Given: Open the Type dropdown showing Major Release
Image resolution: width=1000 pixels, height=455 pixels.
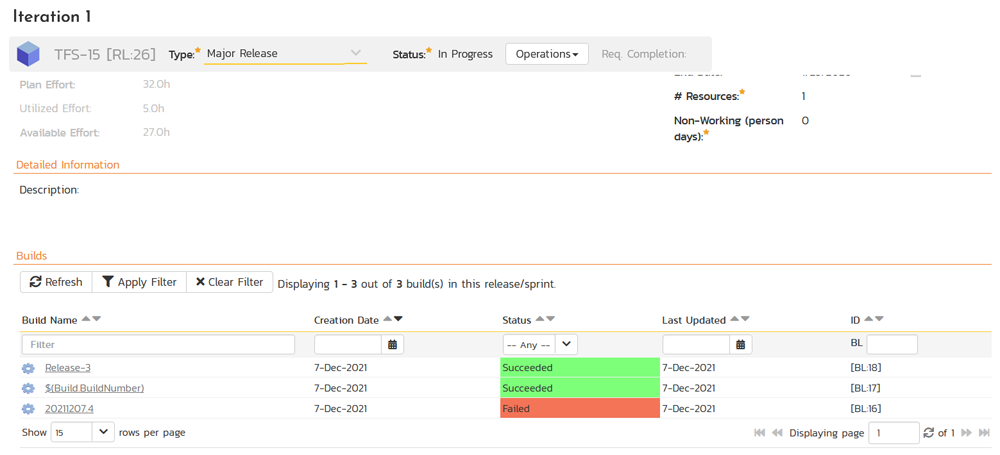Looking at the screenshot, I should point(285,54).
